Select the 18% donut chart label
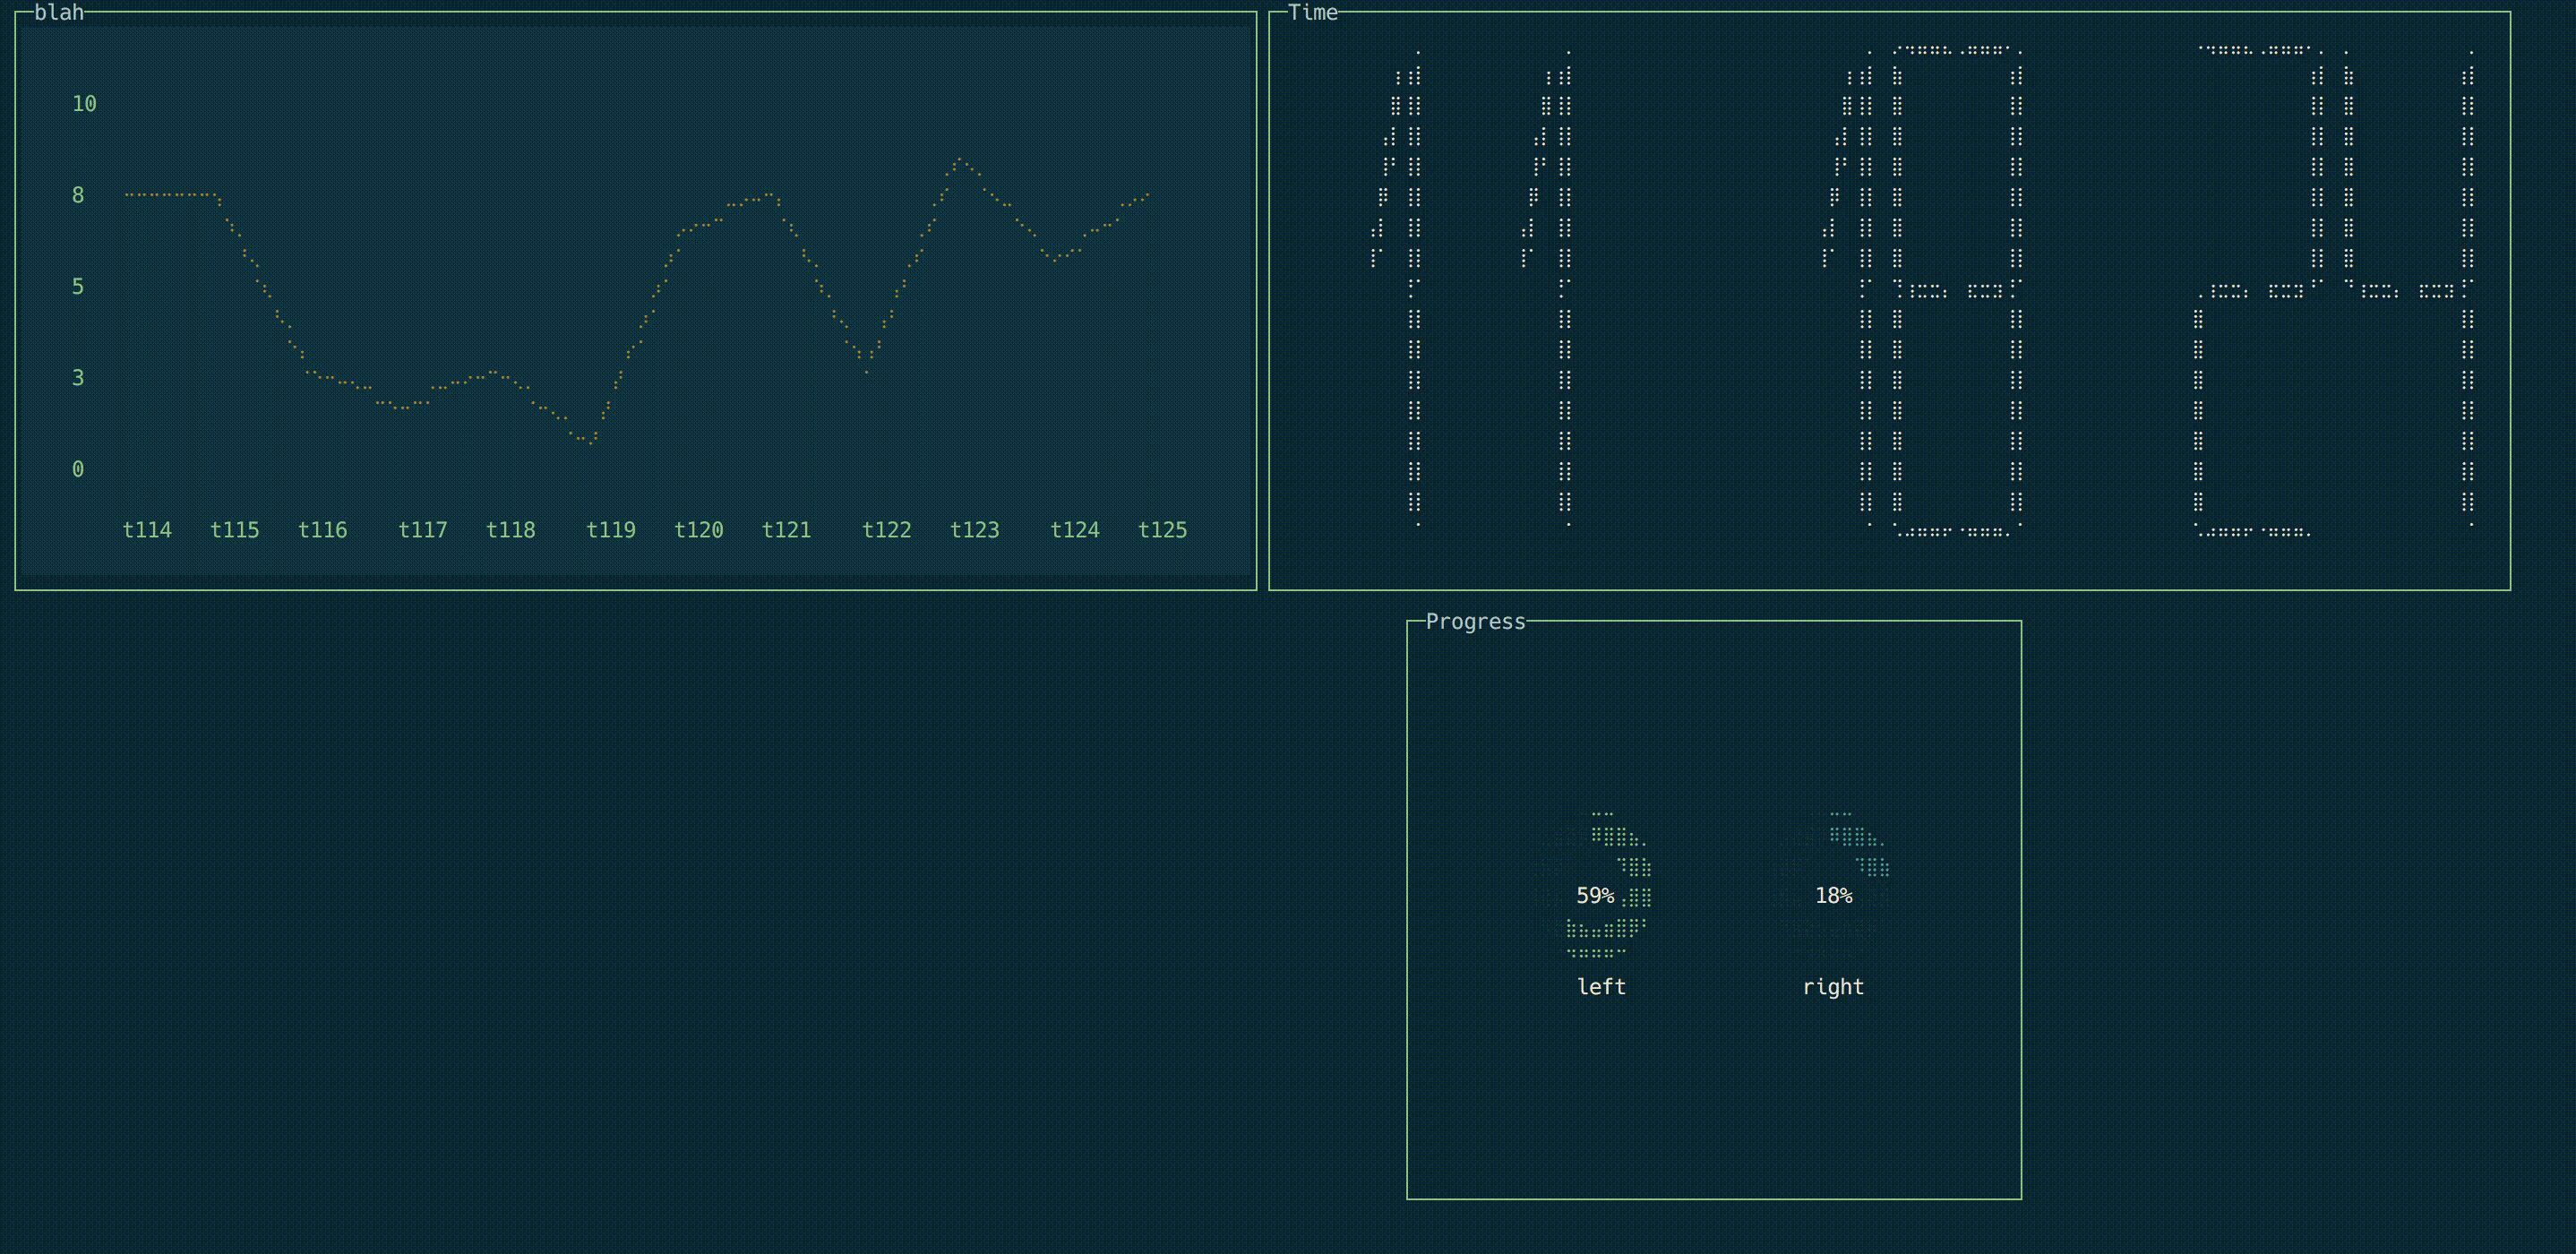Image resolution: width=2576 pixels, height=1254 pixels. 1833,896
